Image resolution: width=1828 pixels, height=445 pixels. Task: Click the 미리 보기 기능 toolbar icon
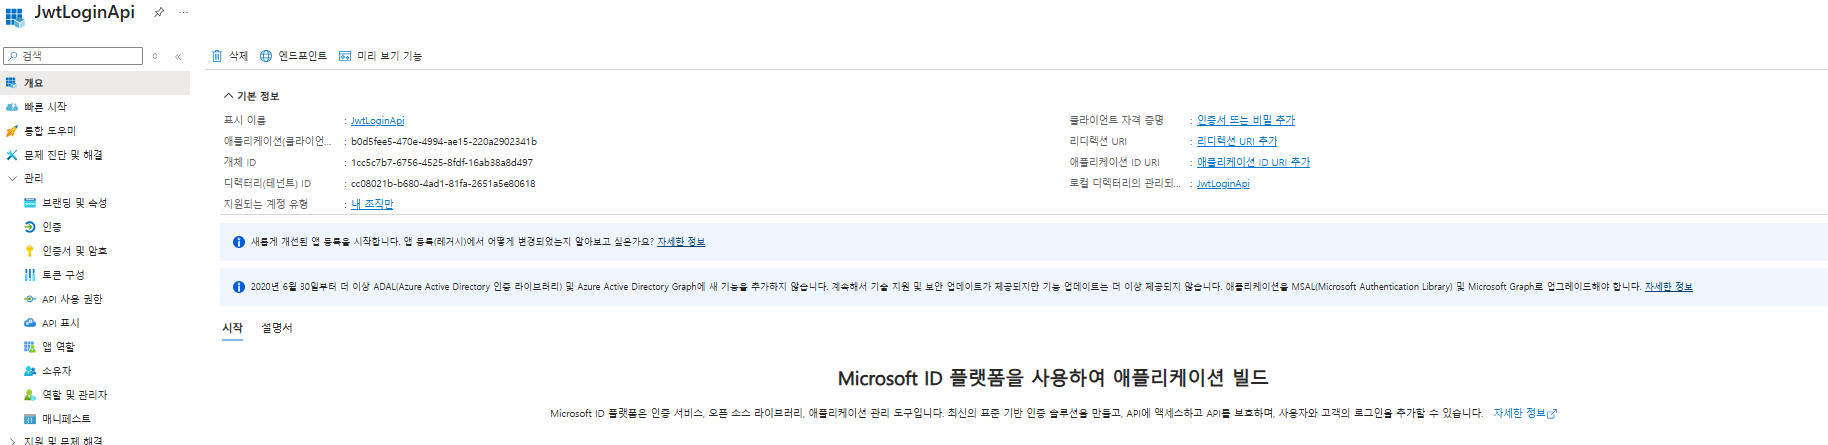345,56
